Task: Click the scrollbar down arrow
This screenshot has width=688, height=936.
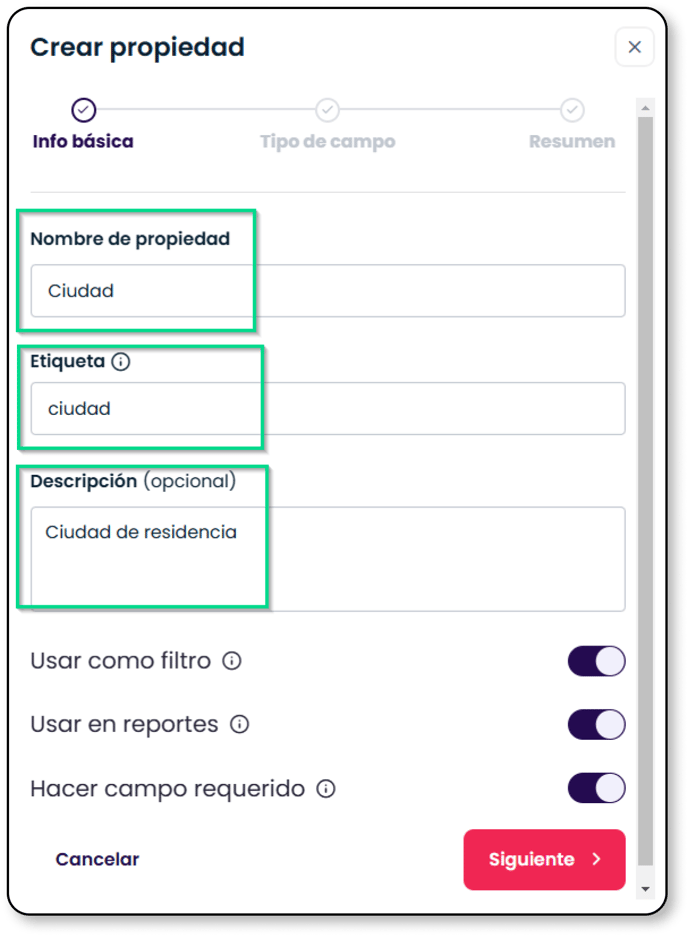Action: [645, 889]
